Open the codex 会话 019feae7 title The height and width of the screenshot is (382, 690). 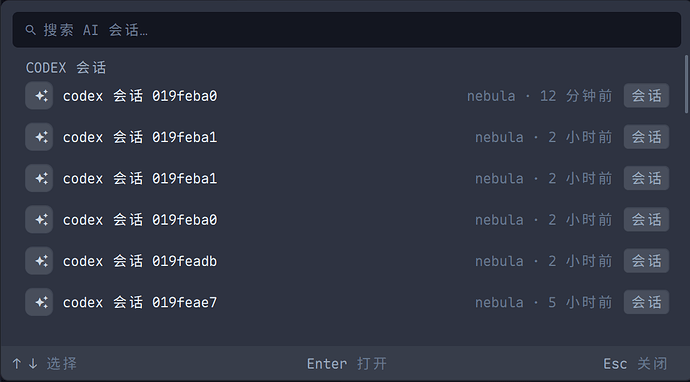[x=140, y=303]
